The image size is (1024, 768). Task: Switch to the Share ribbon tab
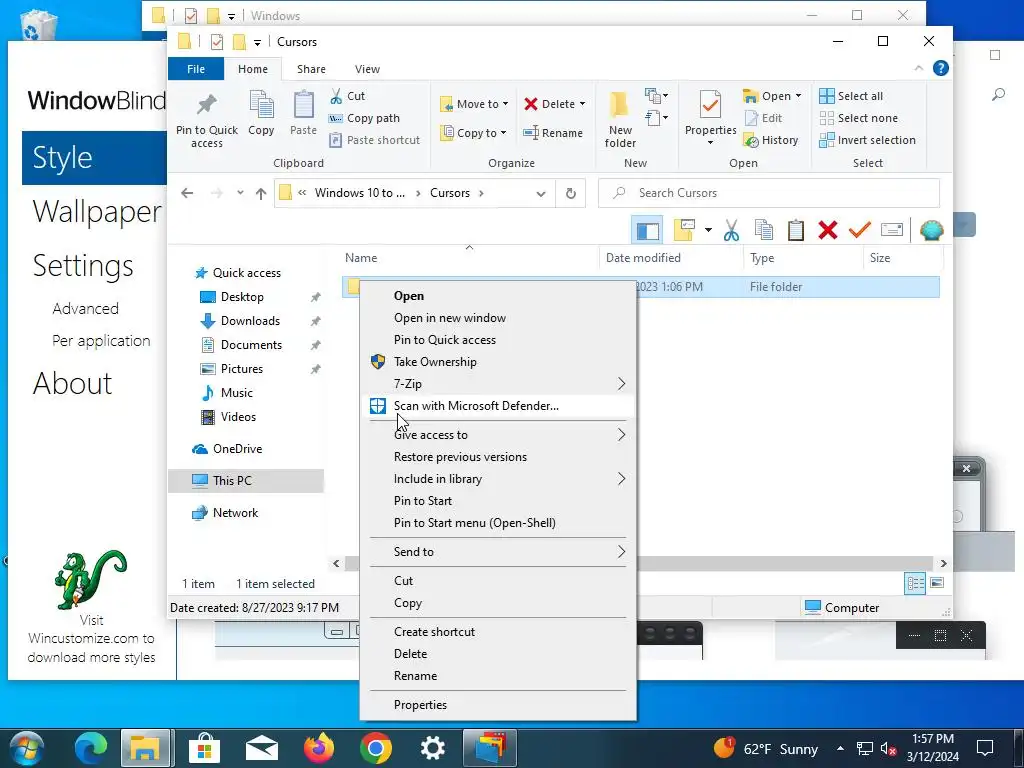pos(311,69)
